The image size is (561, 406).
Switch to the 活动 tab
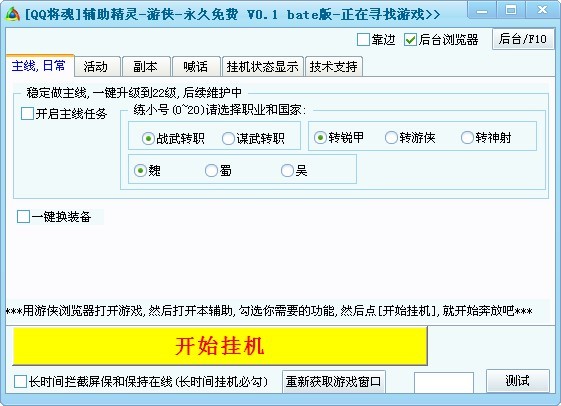coord(97,67)
